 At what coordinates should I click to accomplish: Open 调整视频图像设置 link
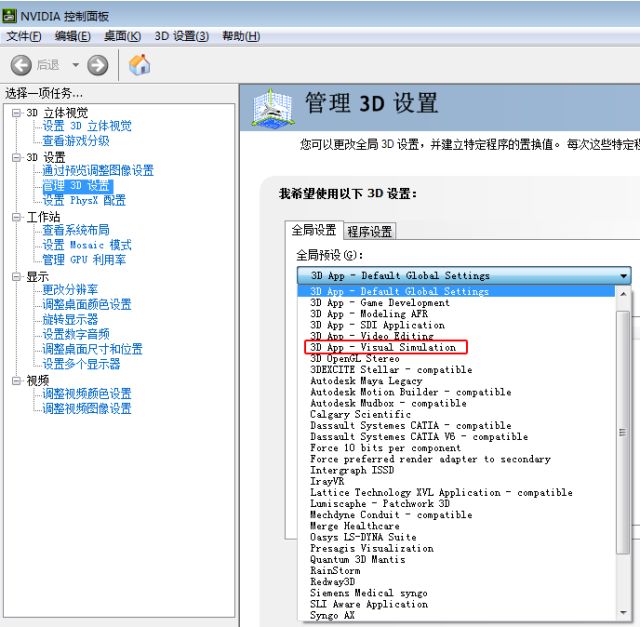pos(87,409)
